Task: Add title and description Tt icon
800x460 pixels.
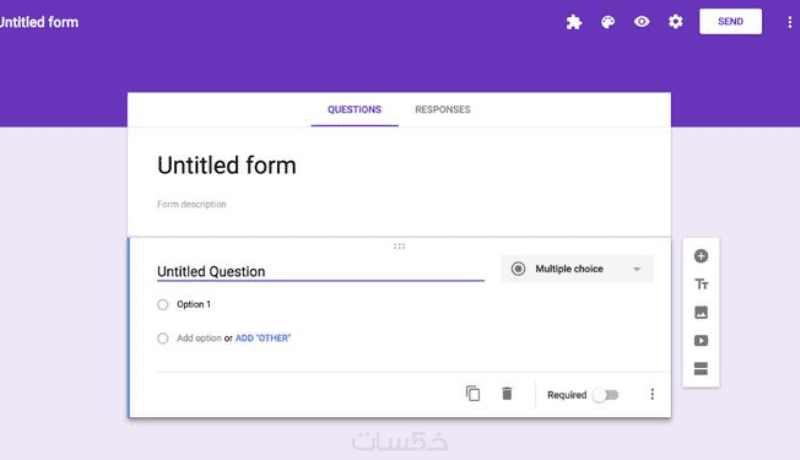Action: pyautogui.click(x=701, y=284)
